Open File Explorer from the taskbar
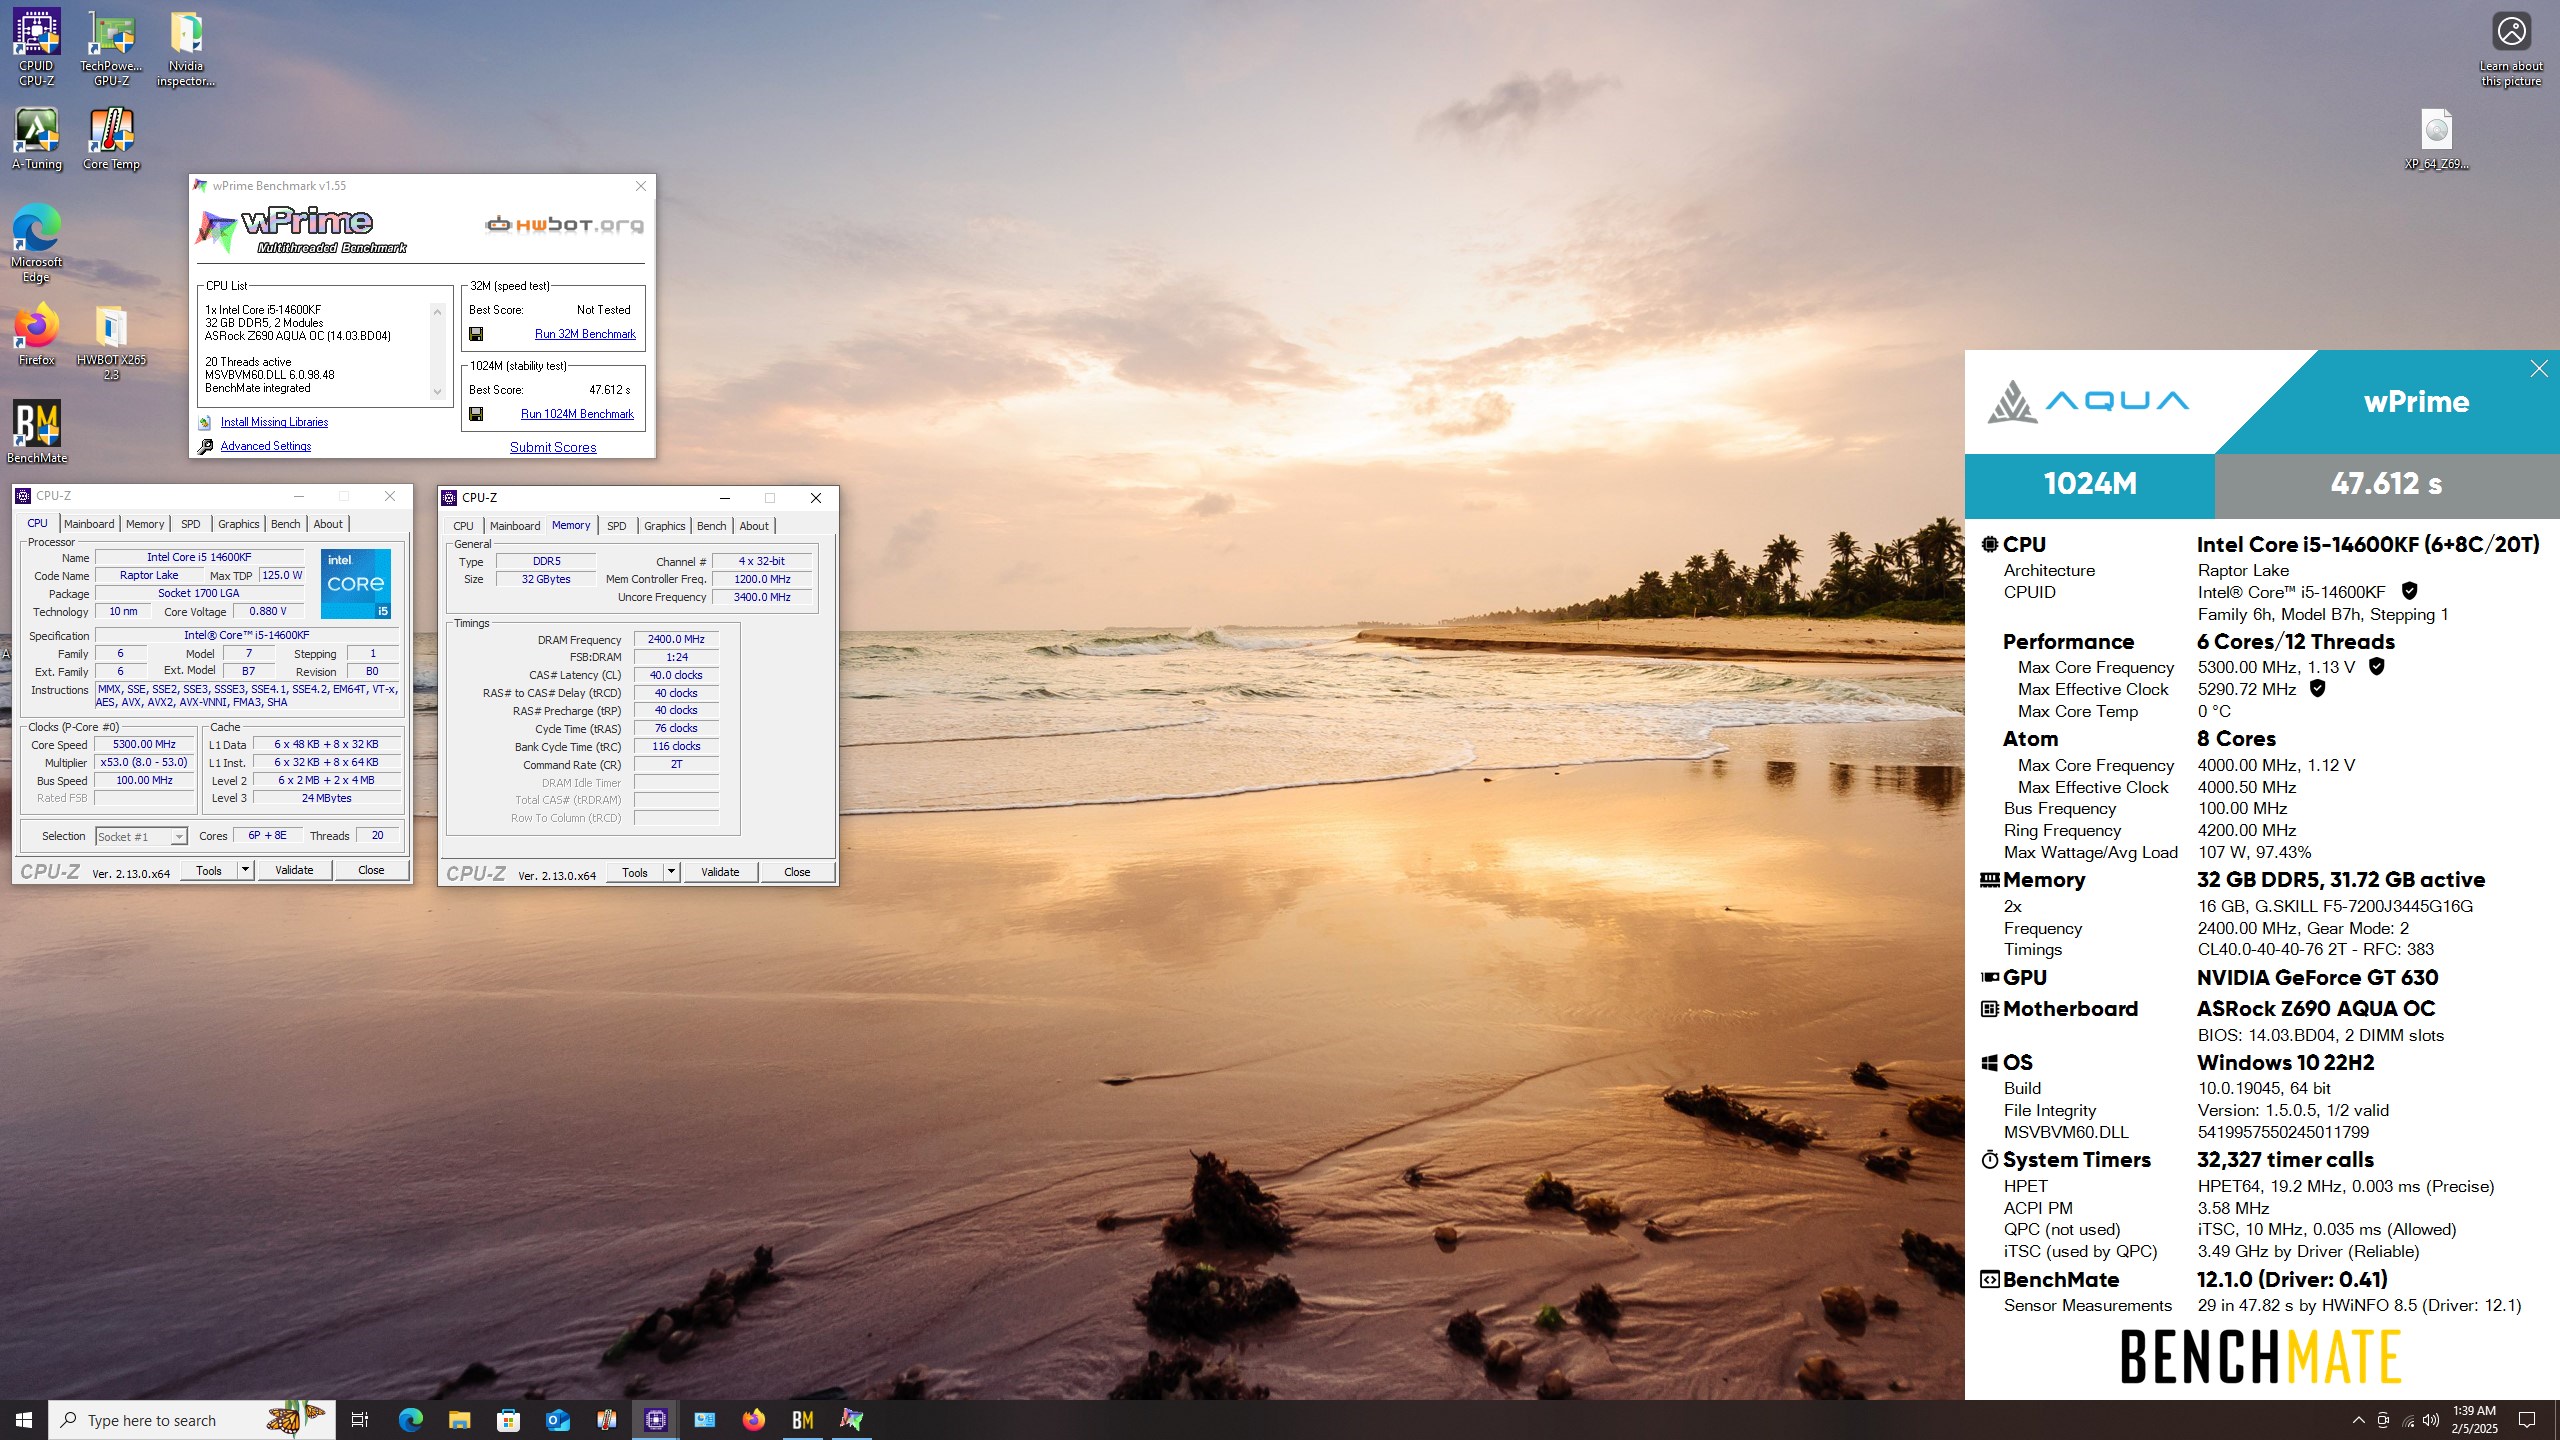2560x1440 pixels. point(459,1420)
